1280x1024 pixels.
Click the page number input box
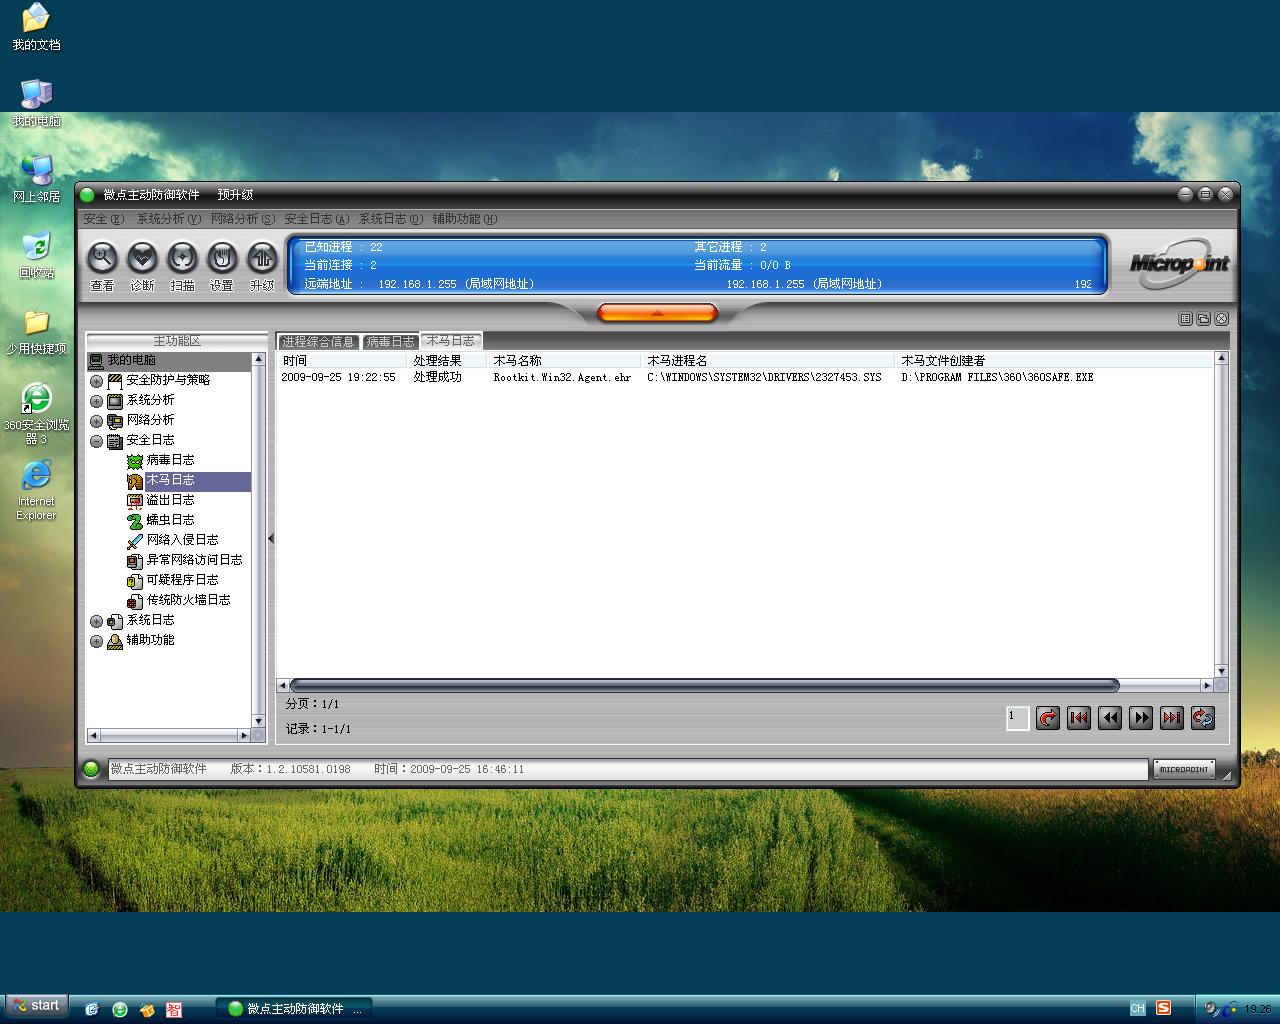coord(1017,717)
